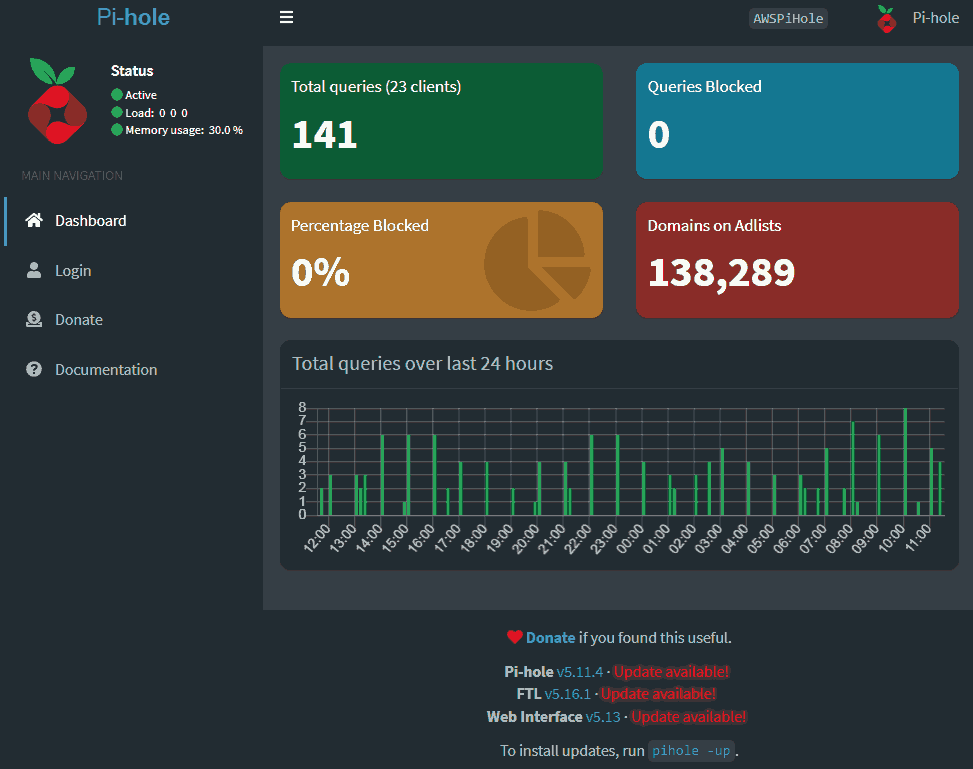Click the 0% percentage blocked value
973x769 pixels.
pos(321,272)
